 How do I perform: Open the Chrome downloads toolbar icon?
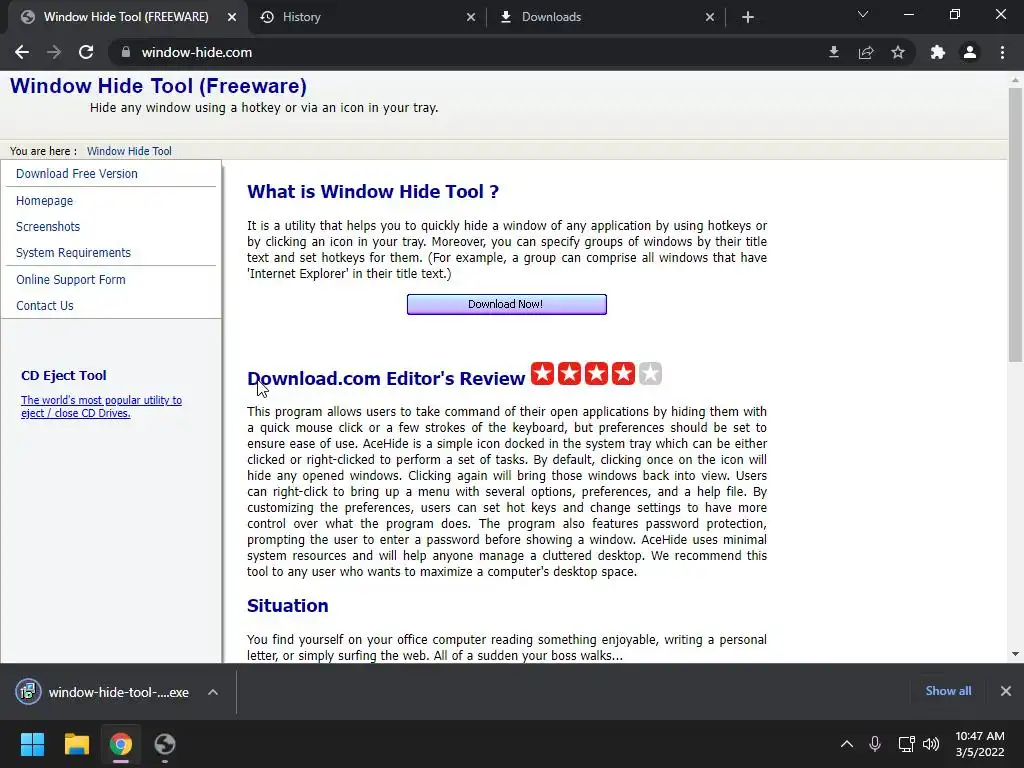tap(834, 52)
